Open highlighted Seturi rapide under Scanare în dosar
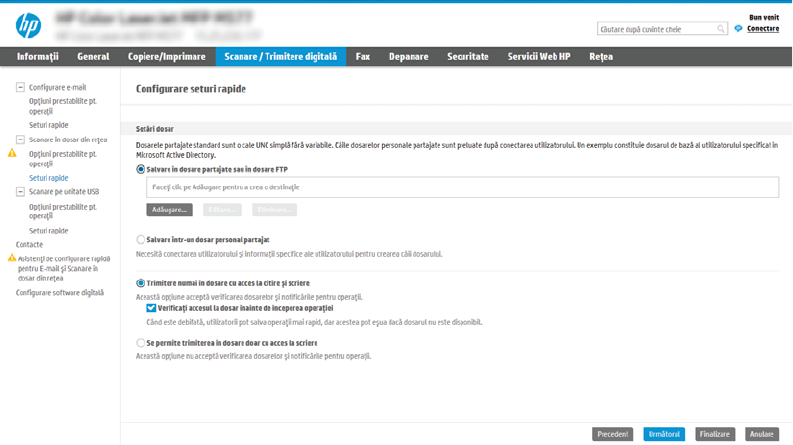Screen dimensions: 793x445 tap(49, 178)
